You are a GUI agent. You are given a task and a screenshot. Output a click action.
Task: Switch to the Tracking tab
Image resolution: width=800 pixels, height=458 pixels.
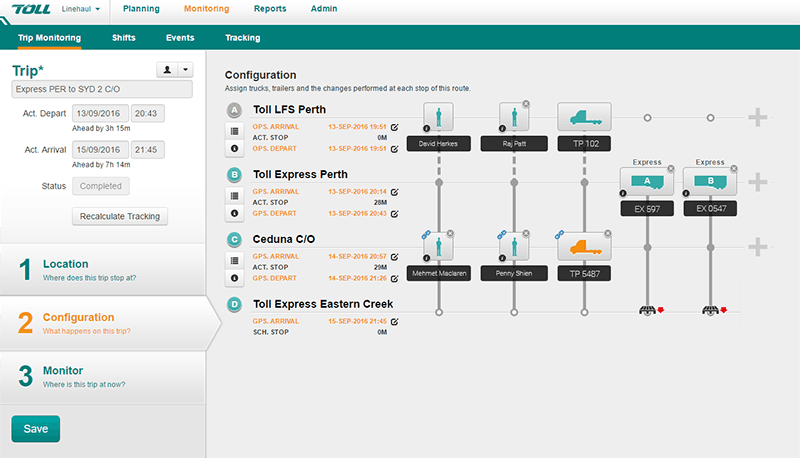pos(243,38)
